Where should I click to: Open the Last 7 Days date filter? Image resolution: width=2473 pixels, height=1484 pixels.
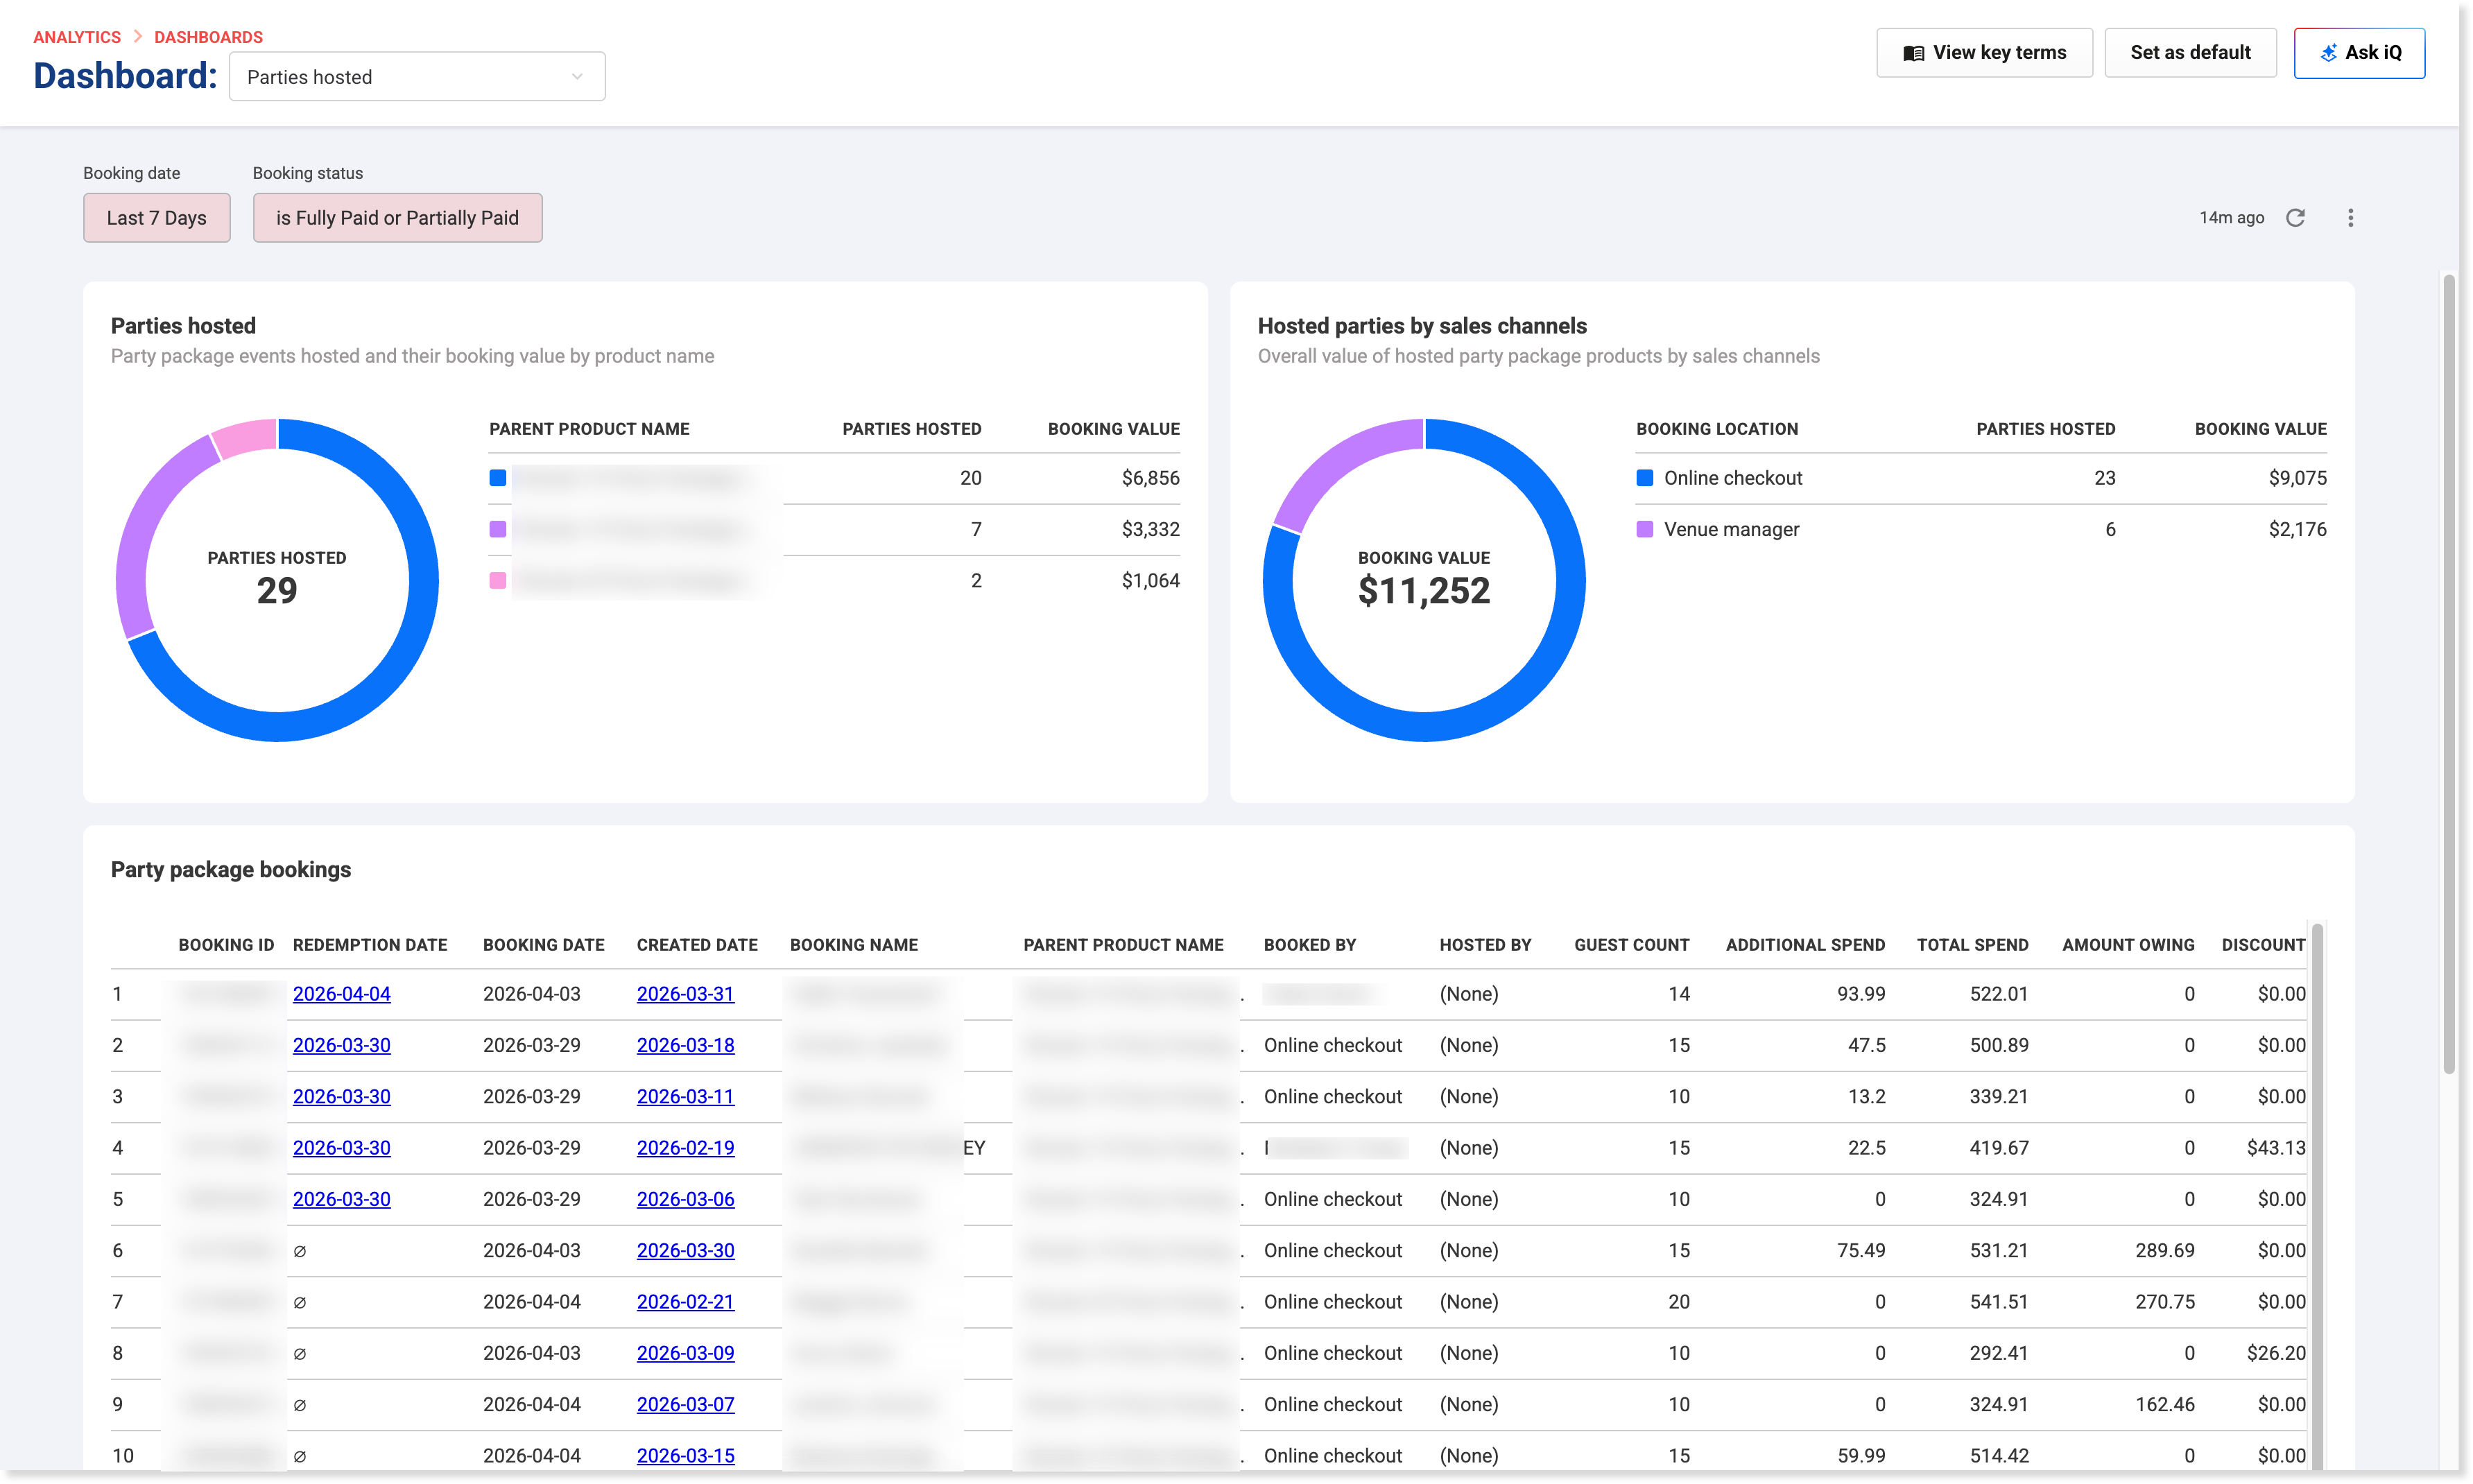point(157,218)
